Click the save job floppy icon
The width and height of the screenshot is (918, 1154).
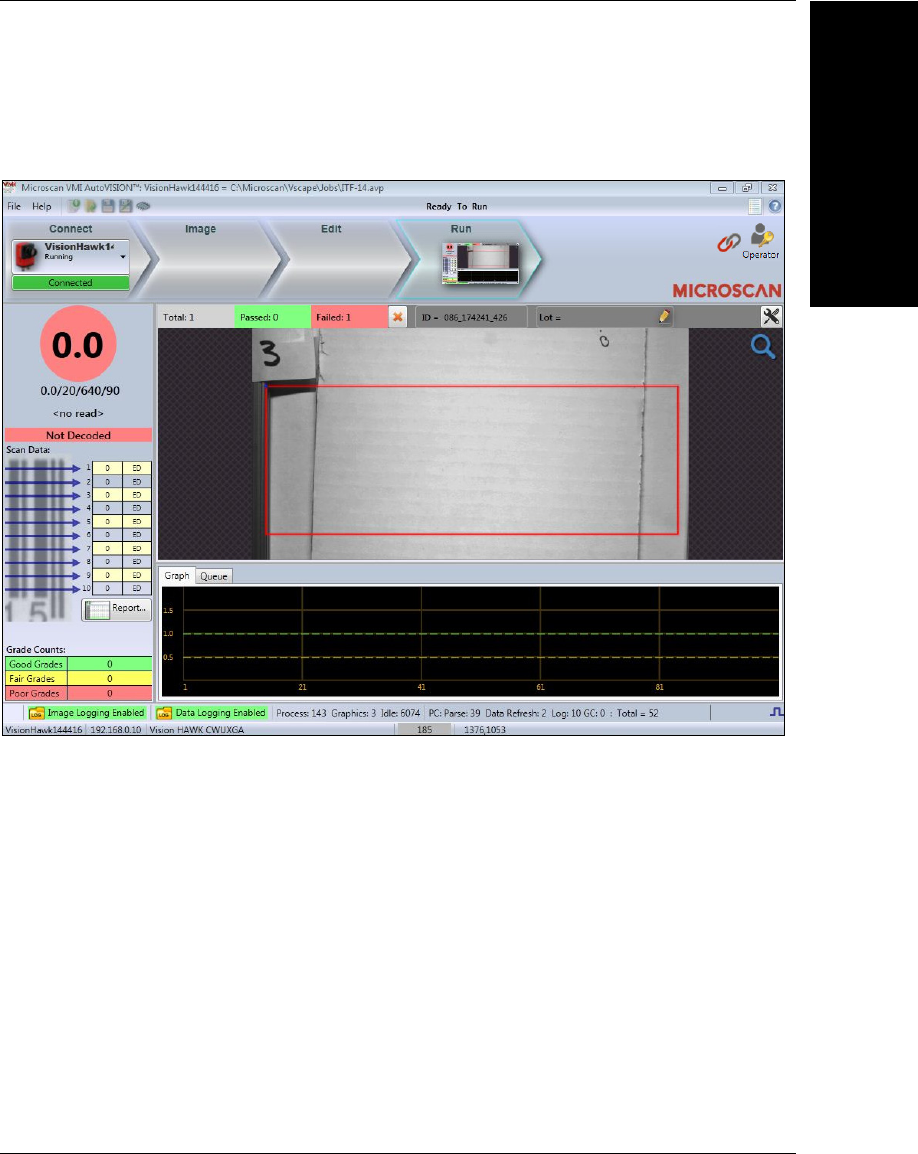point(108,207)
